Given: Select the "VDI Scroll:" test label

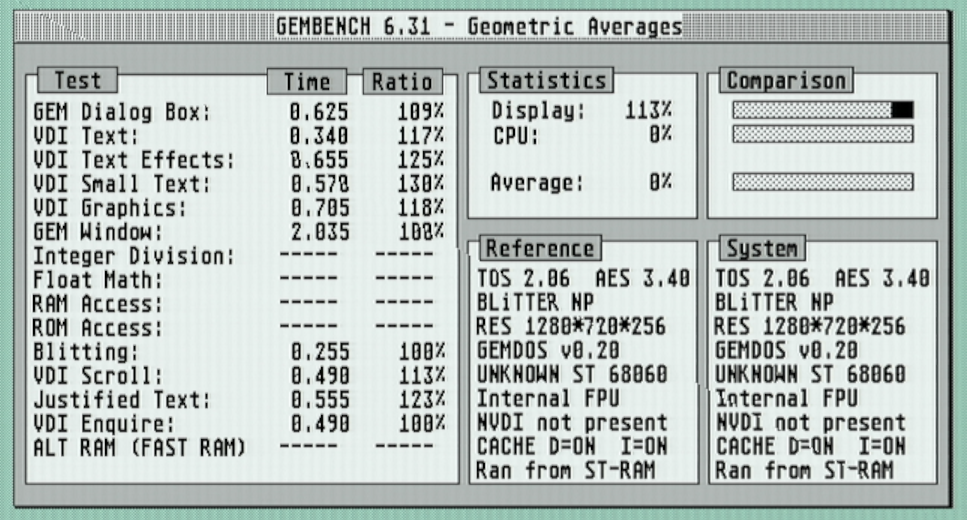Looking at the screenshot, I should [x=97, y=376].
